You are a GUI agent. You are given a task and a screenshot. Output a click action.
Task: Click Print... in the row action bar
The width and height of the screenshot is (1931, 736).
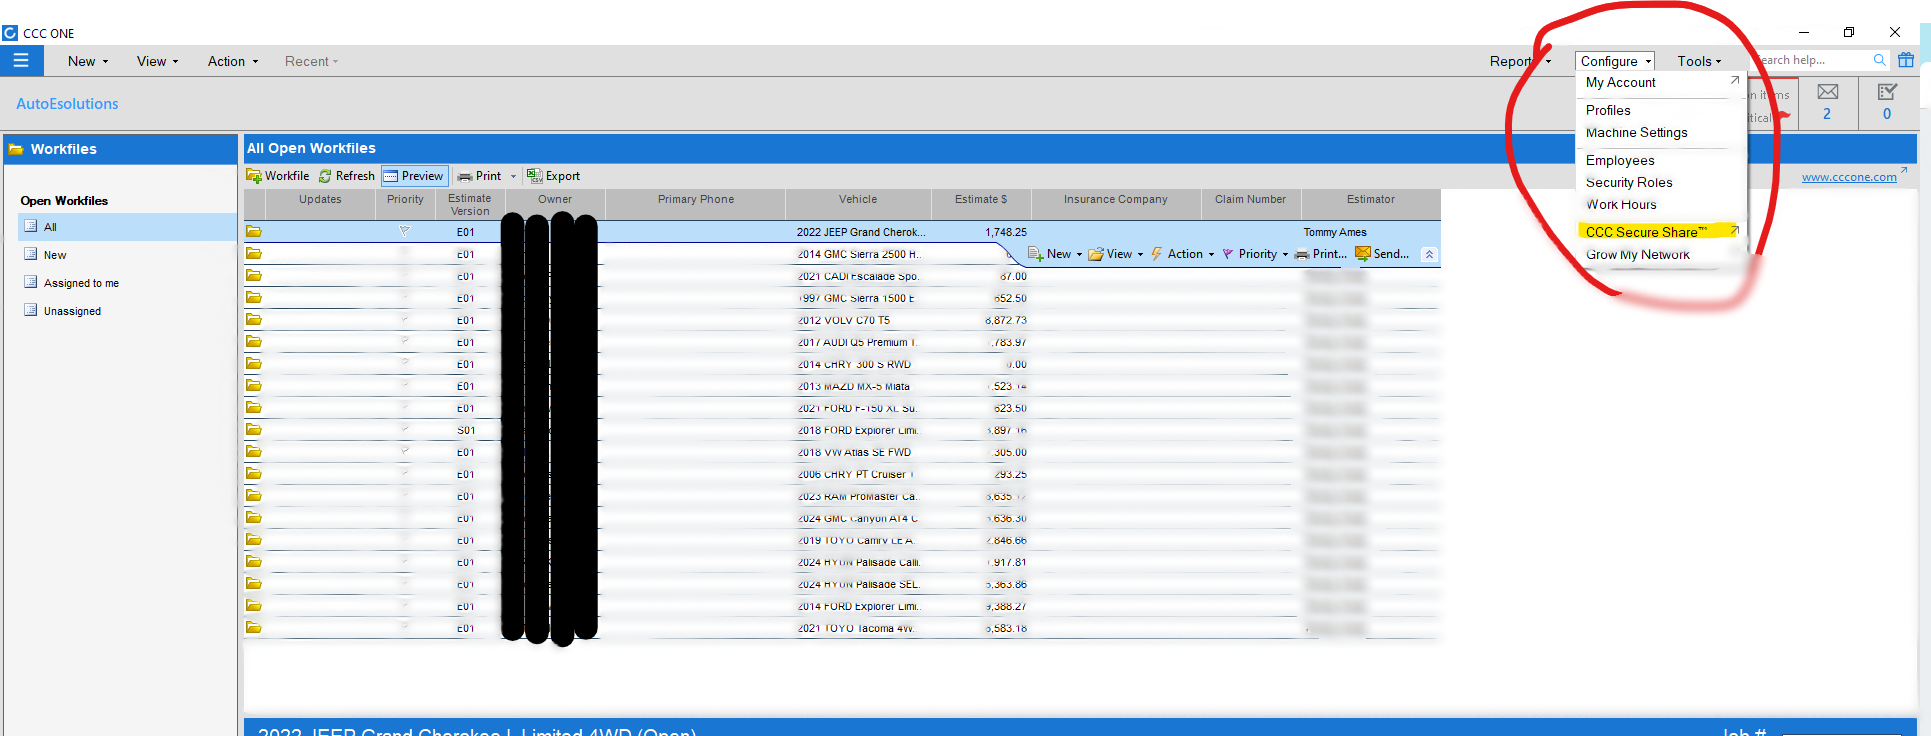pyautogui.click(x=1321, y=254)
